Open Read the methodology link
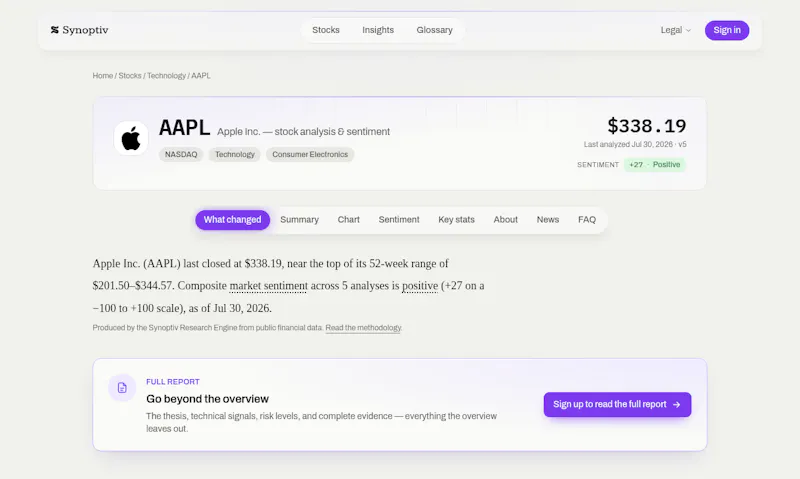This screenshot has height=479, width=800. coord(363,327)
